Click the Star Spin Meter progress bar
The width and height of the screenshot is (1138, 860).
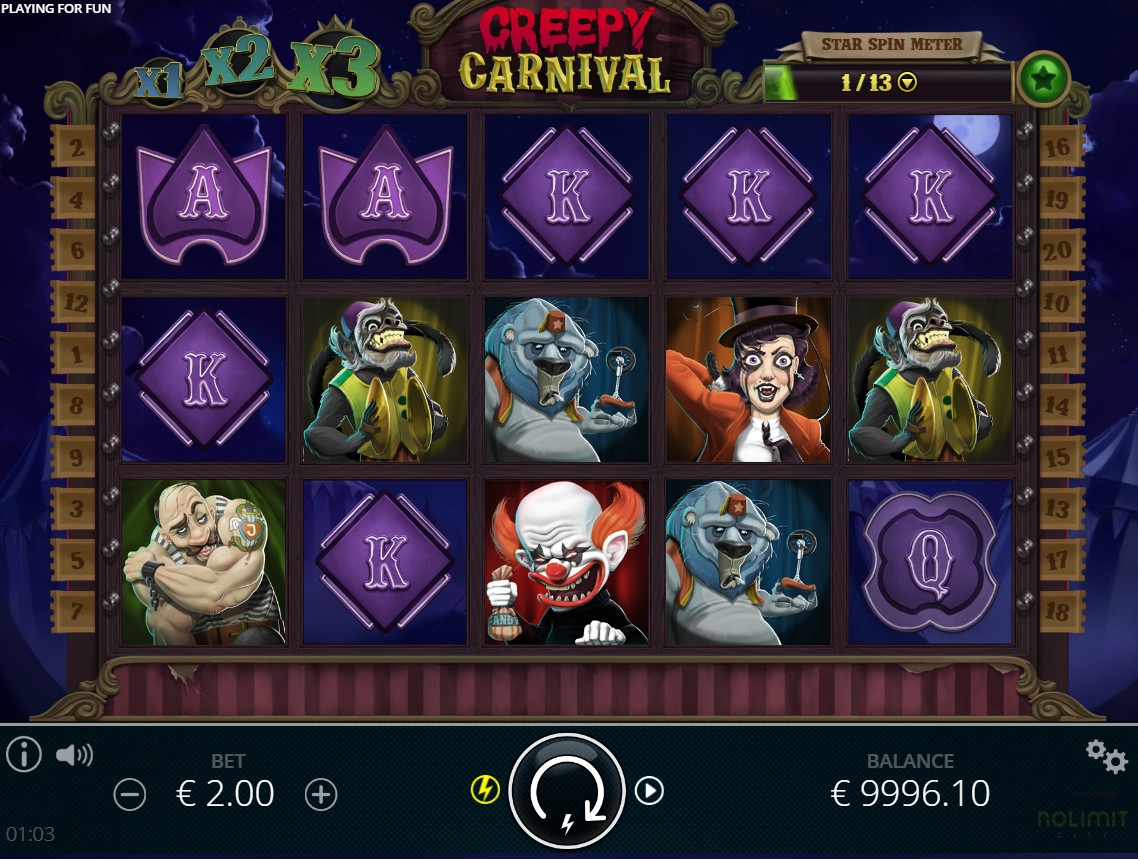pos(887,83)
